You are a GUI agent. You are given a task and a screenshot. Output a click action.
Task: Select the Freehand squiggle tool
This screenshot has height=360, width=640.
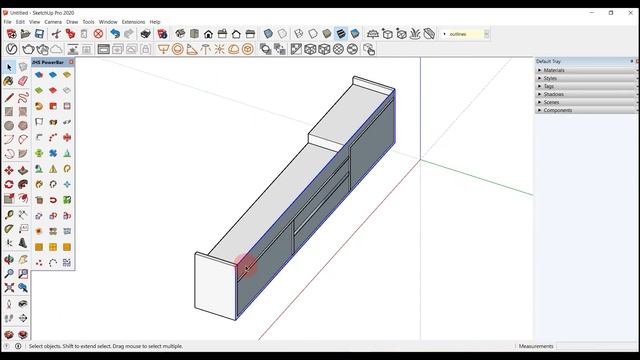click(23, 98)
